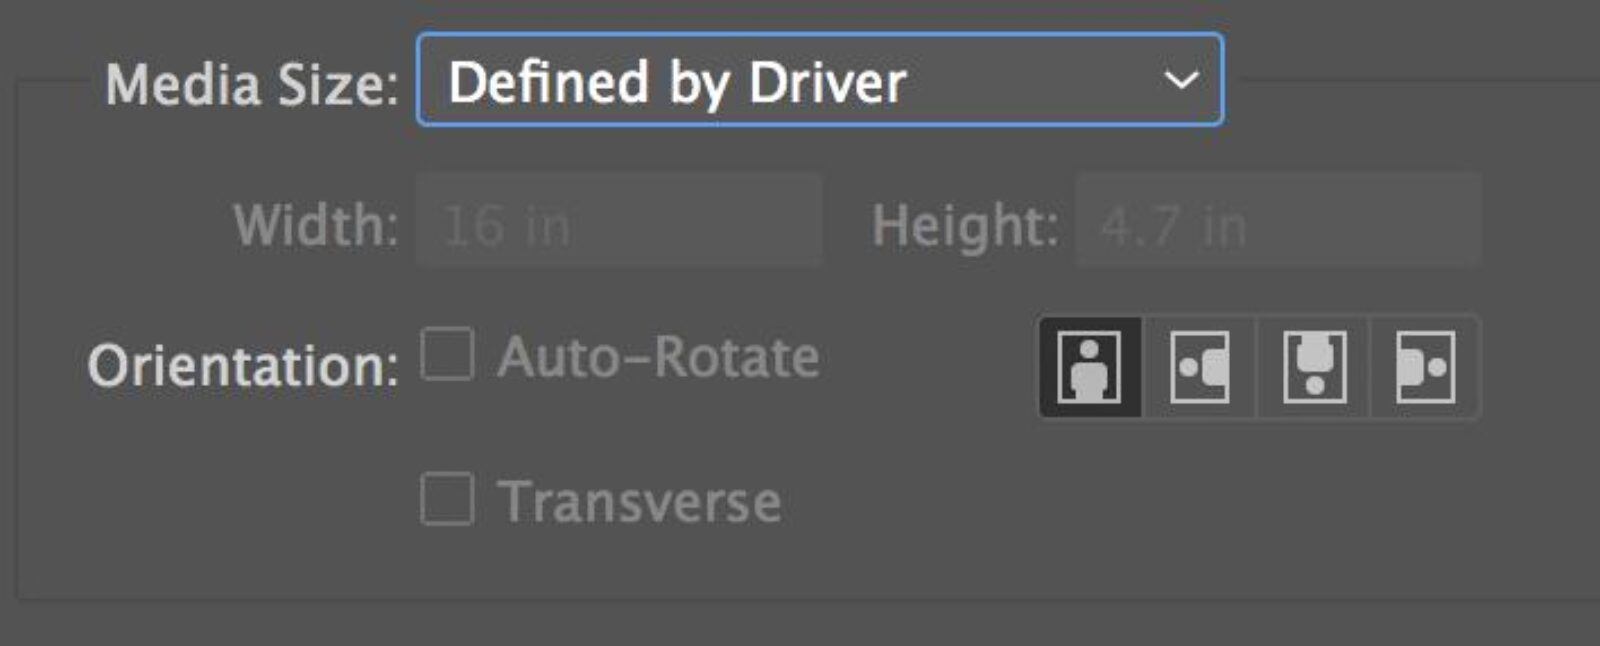The image size is (1600, 646).
Task: Select the portrait up orientation icon
Action: (x=1090, y=367)
